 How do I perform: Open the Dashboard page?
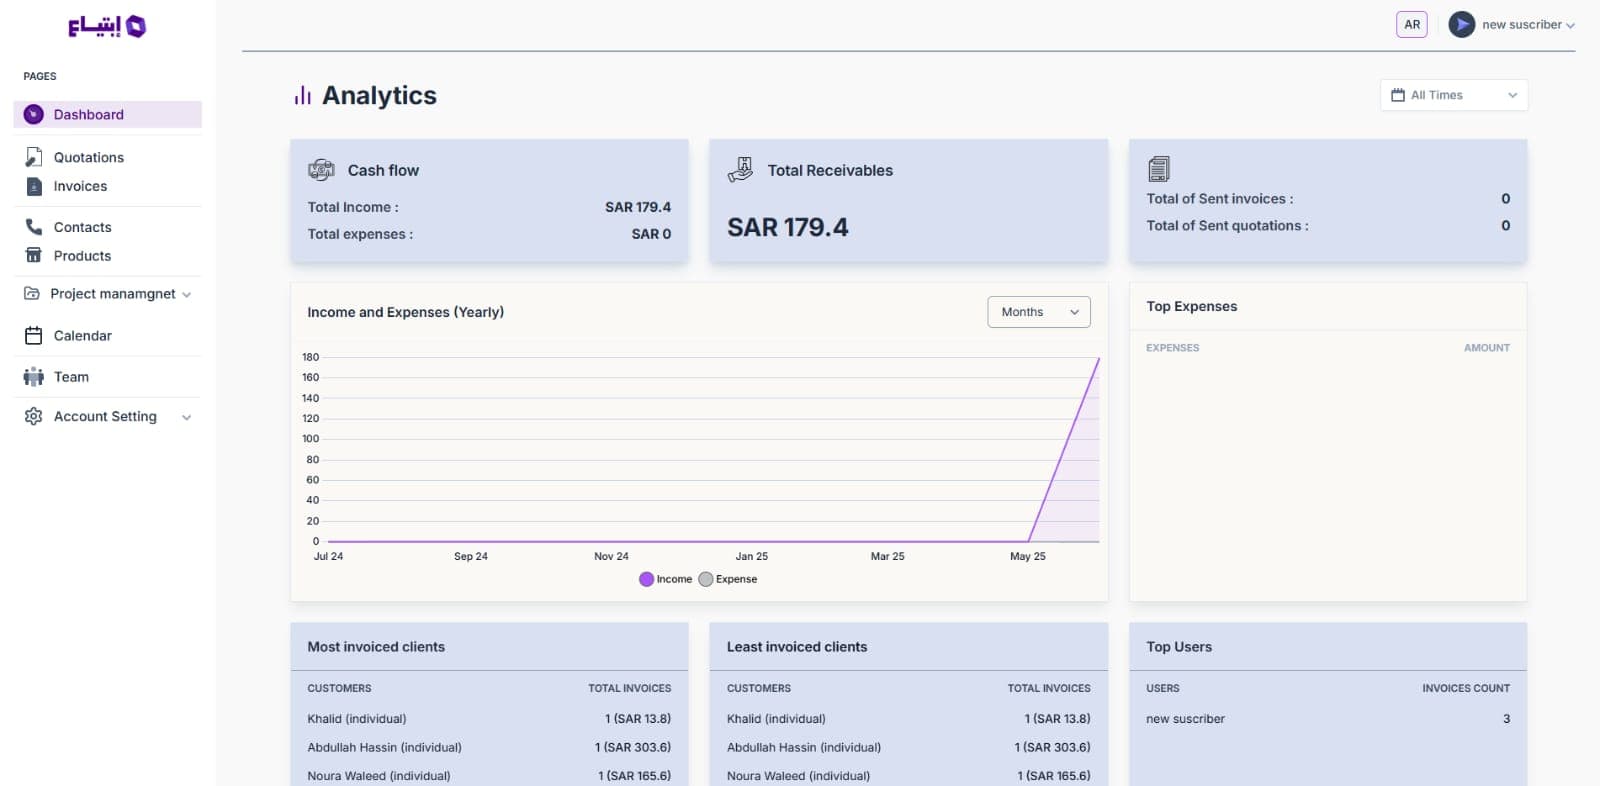coord(88,115)
